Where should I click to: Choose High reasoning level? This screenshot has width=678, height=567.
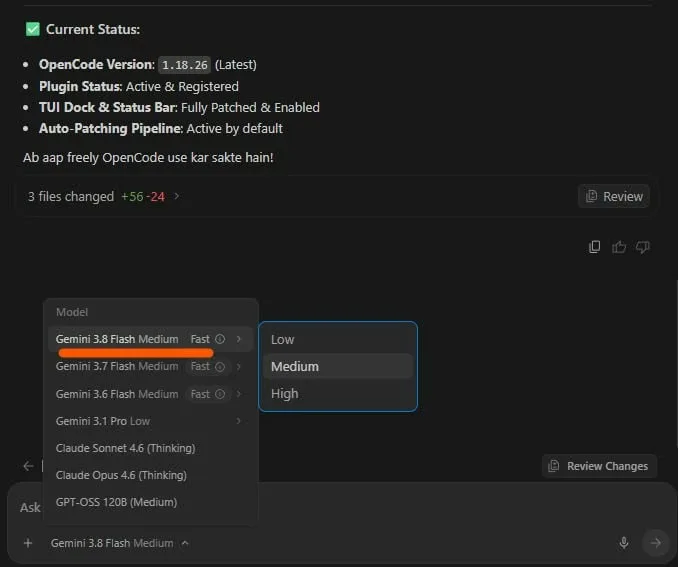point(338,394)
